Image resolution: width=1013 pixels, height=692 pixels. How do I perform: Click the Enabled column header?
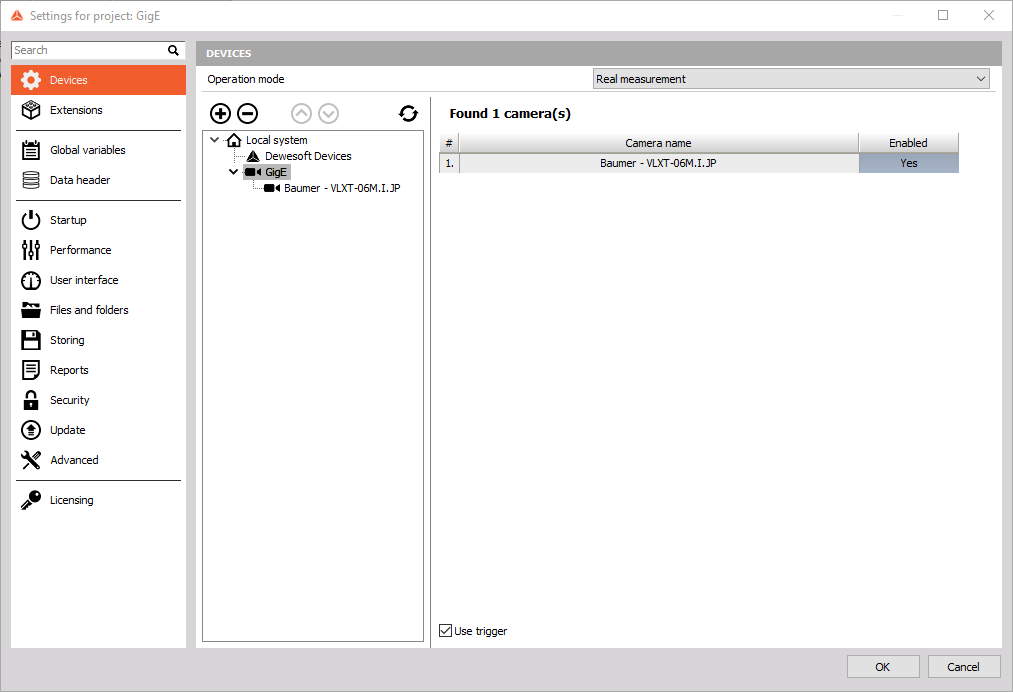click(x=908, y=143)
